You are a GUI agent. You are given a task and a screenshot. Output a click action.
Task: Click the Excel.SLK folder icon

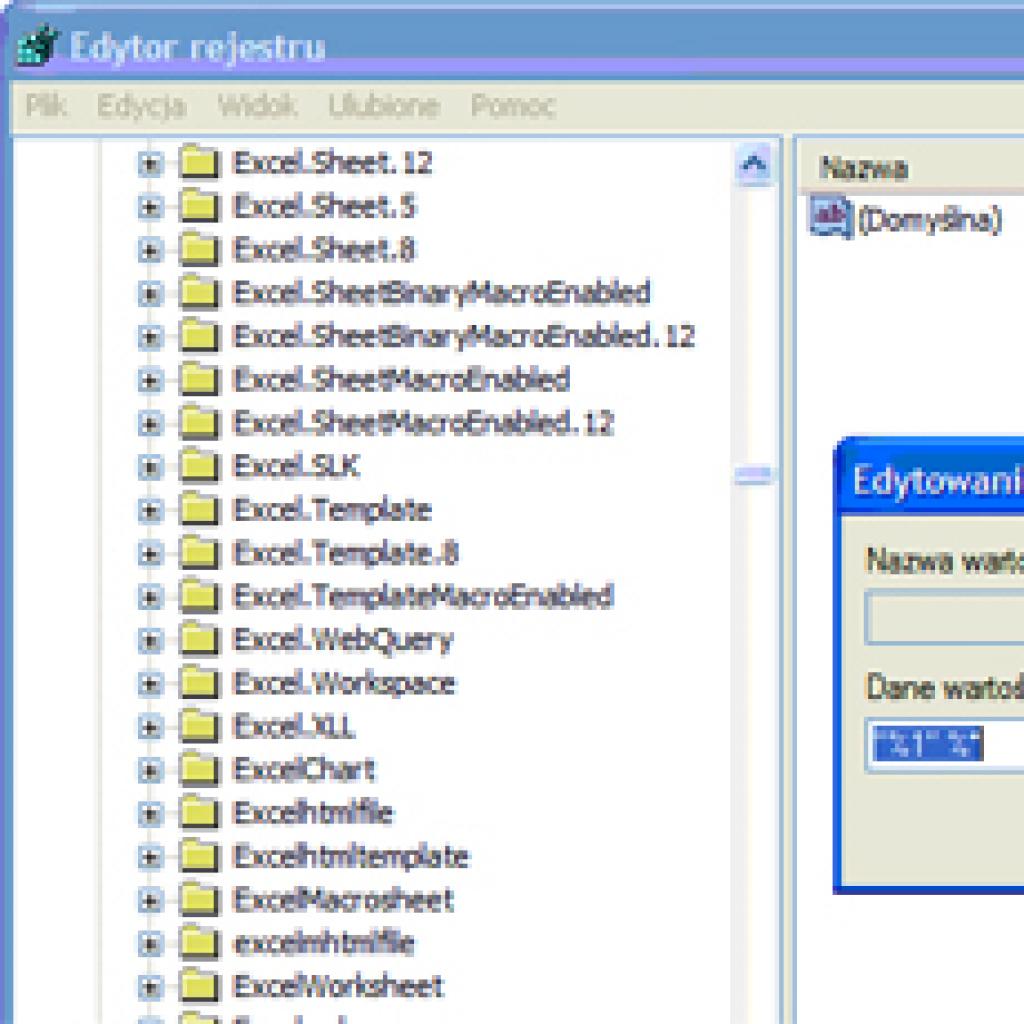coord(199,467)
